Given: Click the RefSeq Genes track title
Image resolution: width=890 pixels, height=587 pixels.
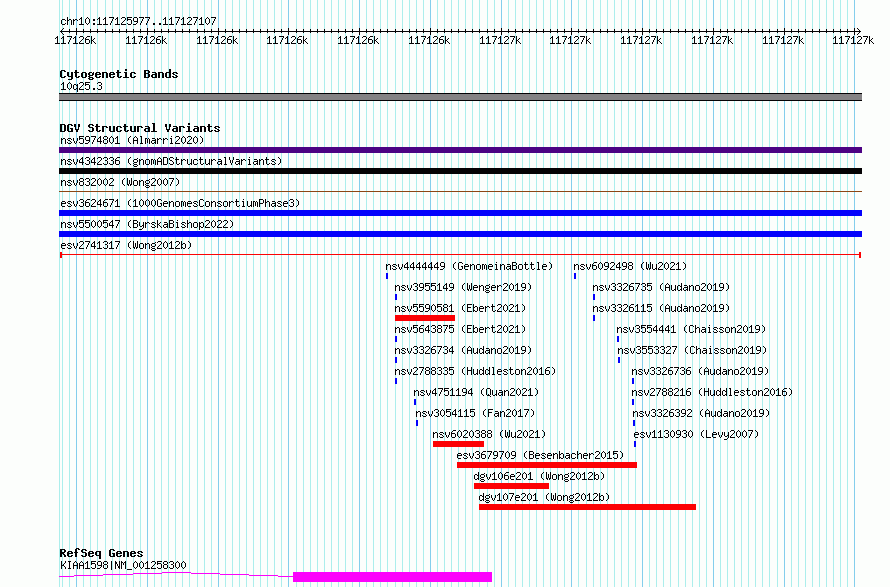Looking at the screenshot, I should pos(101,553).
